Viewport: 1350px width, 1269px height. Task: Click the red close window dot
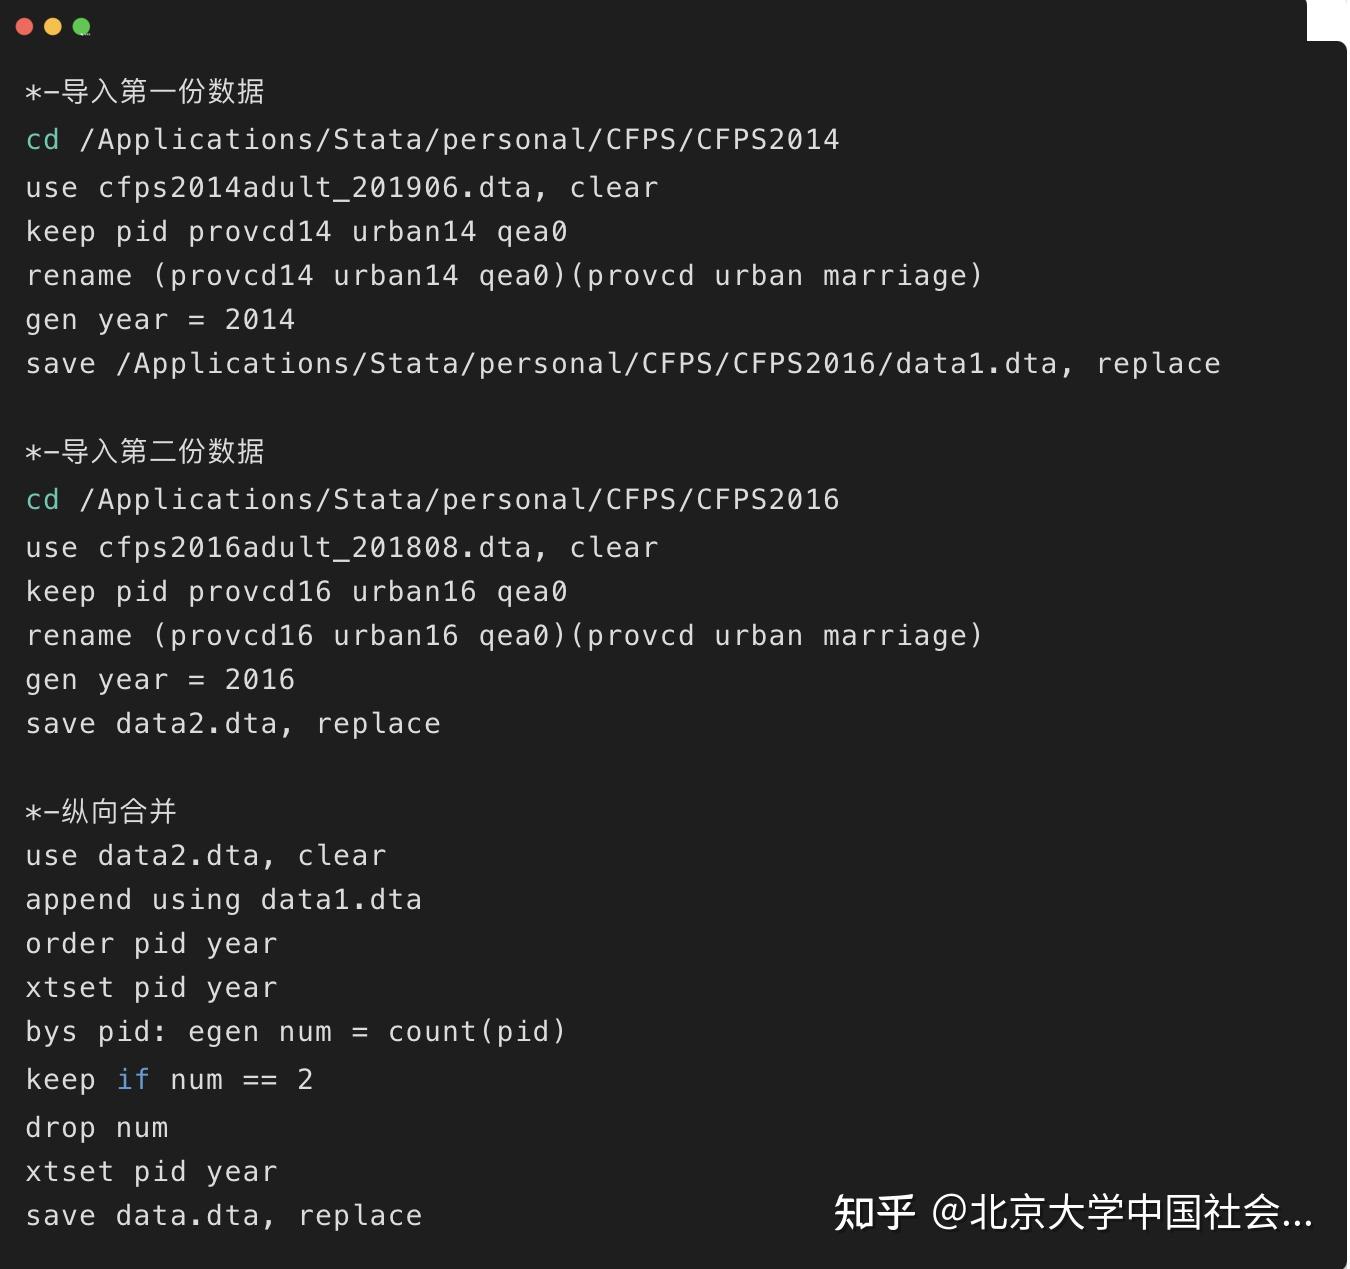[x=25, y=27]
